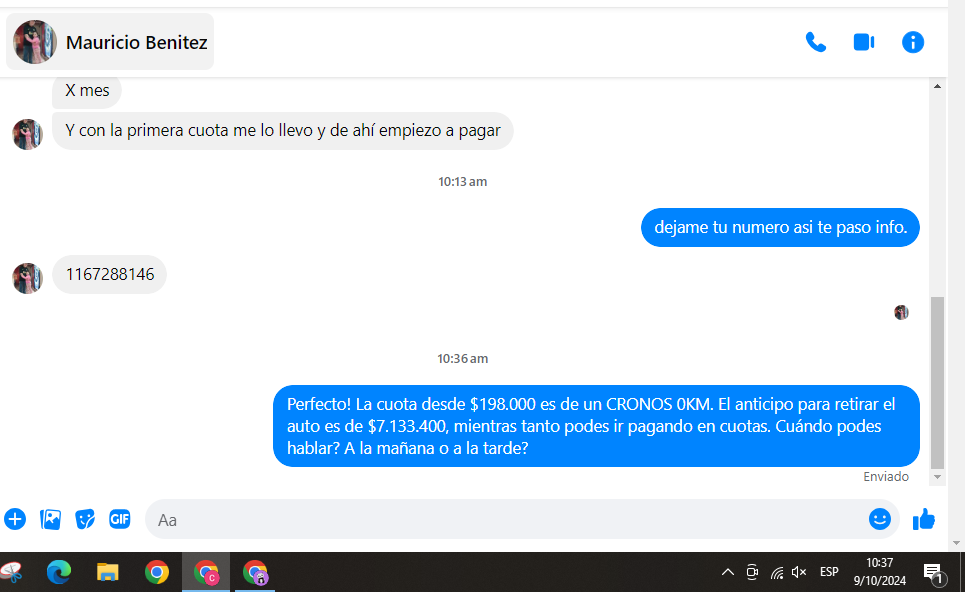
Task: Click the 10:36 am timestamp
Action: point(462,358)
